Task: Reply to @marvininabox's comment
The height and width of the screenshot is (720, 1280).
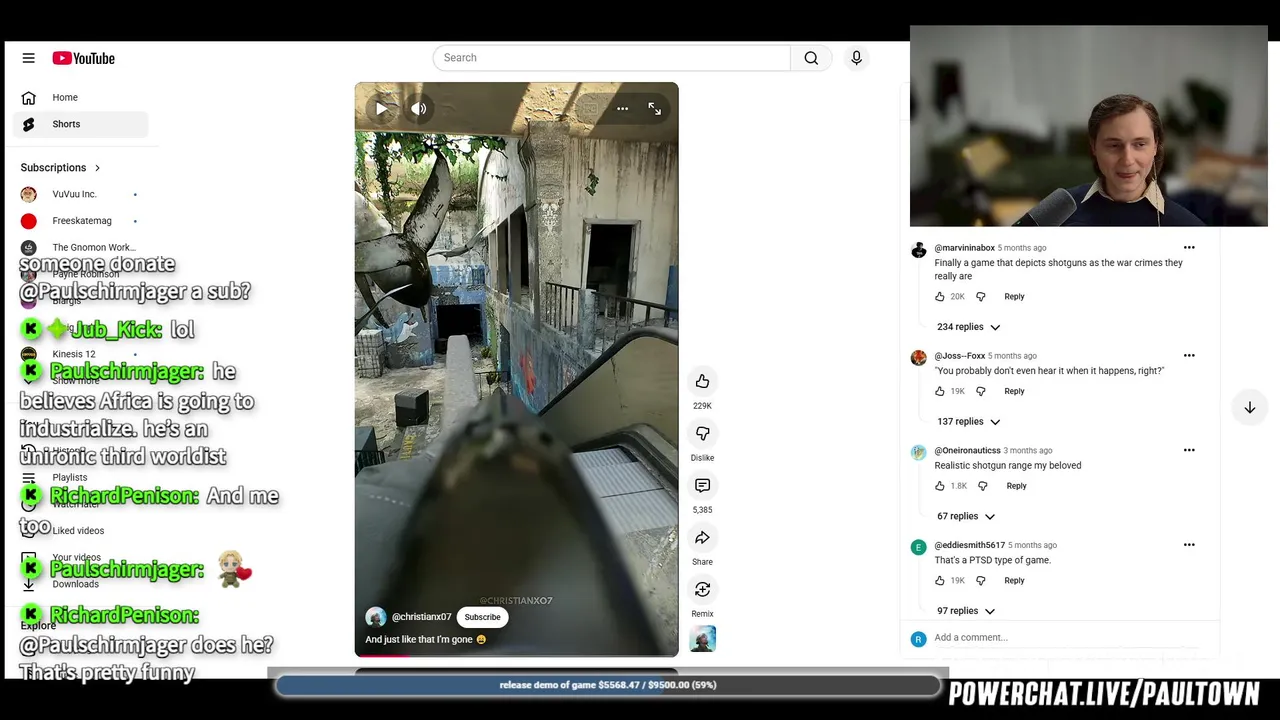Action: pos(1014,297)
